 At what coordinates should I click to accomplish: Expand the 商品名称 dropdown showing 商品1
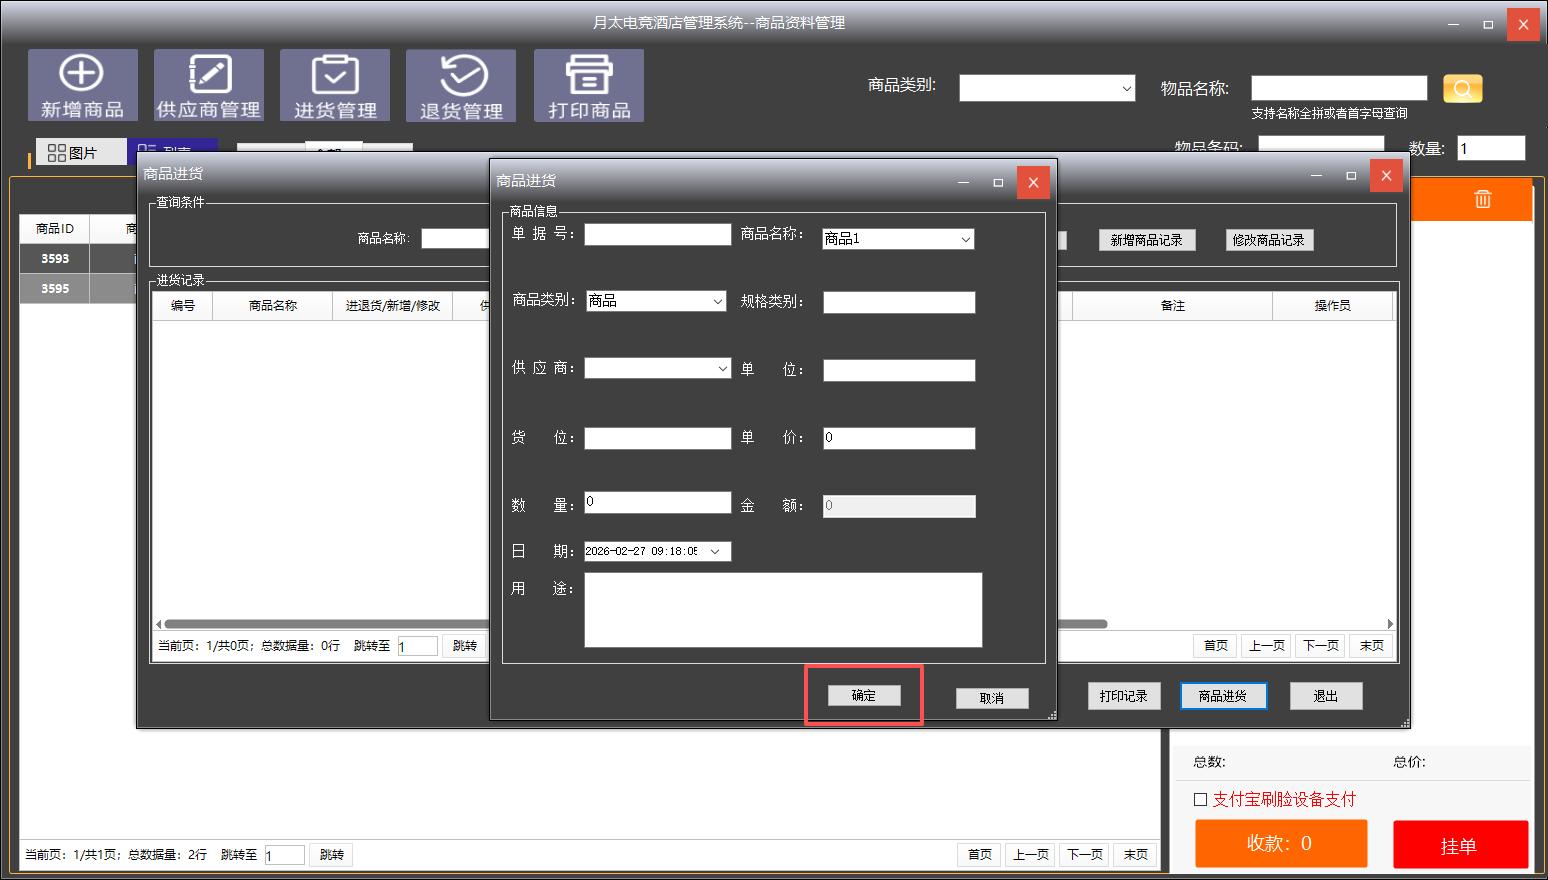click(x=965, y=239)
